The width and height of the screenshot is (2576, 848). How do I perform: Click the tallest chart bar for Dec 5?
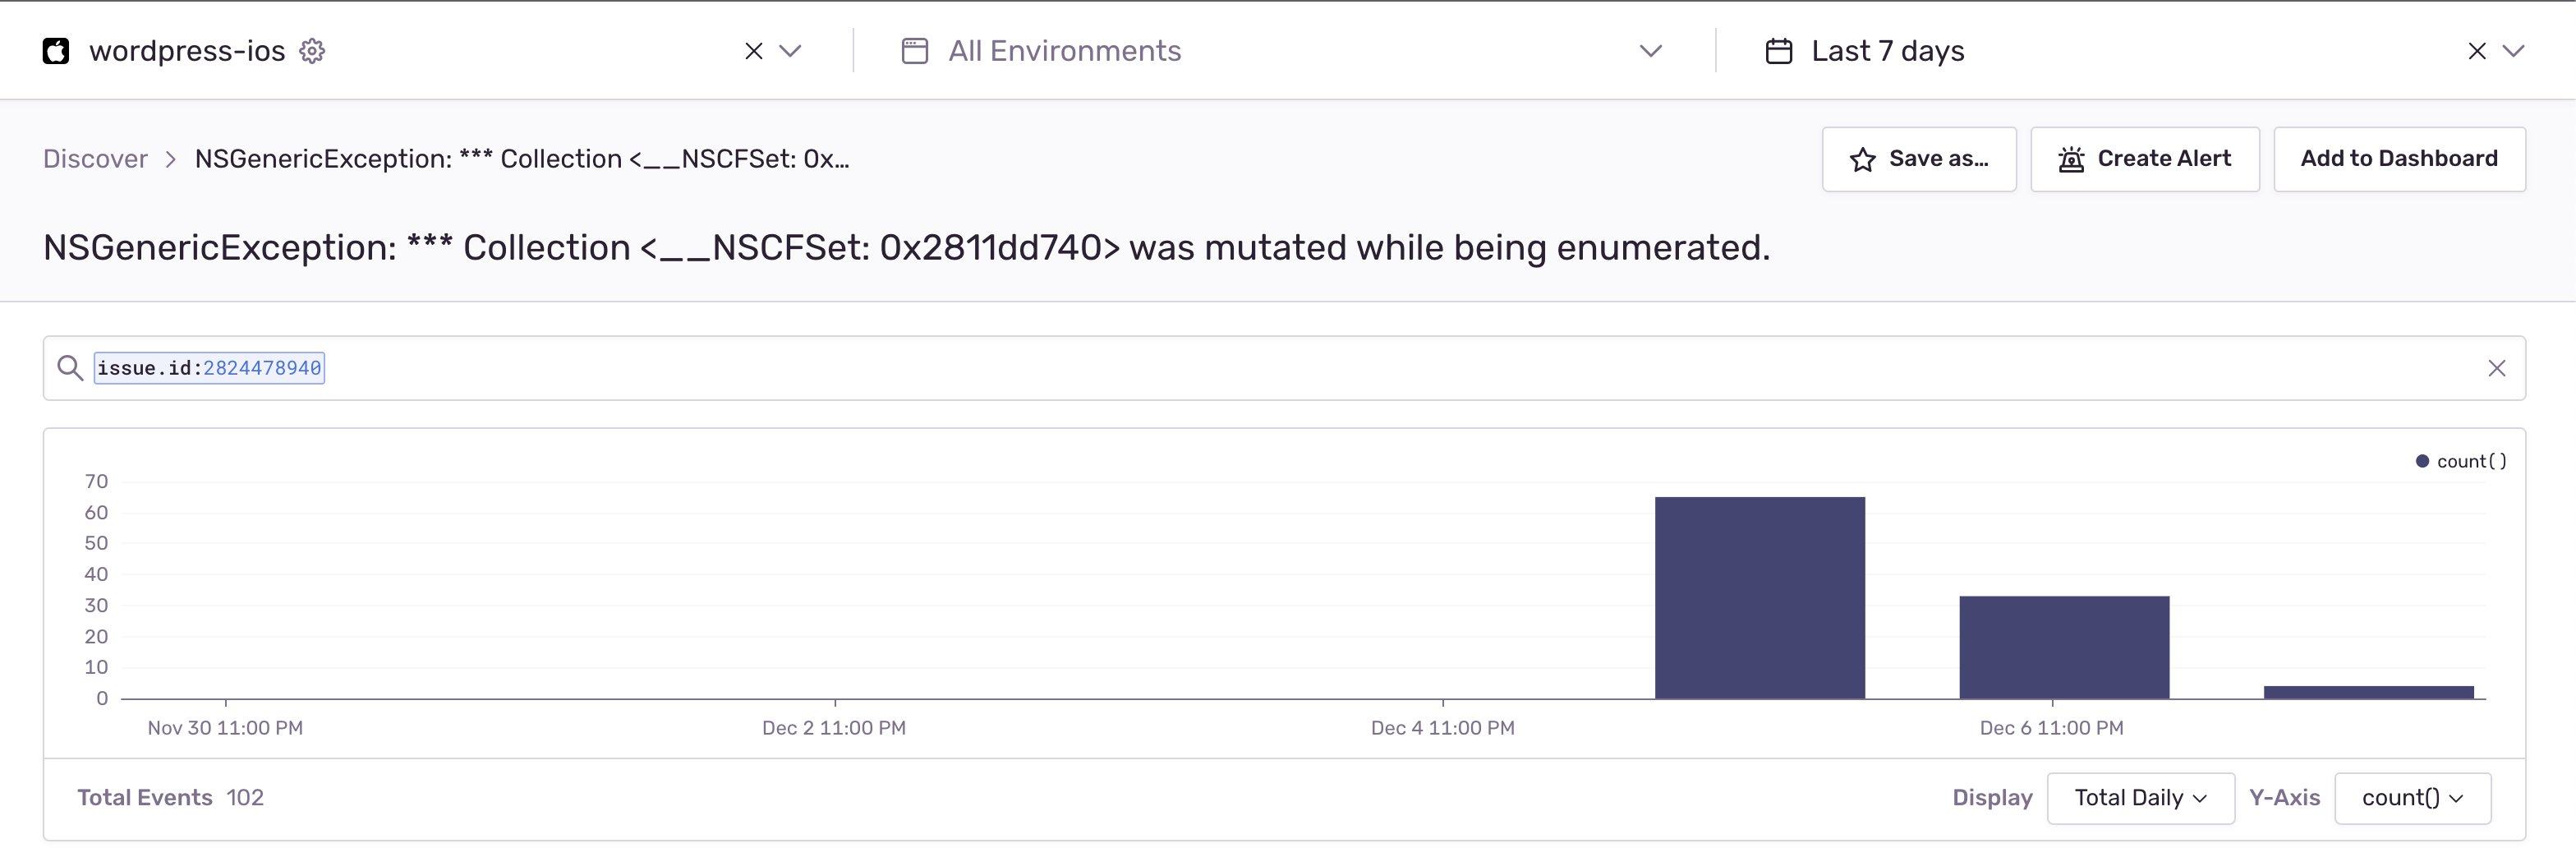(x=1759, y=598)
